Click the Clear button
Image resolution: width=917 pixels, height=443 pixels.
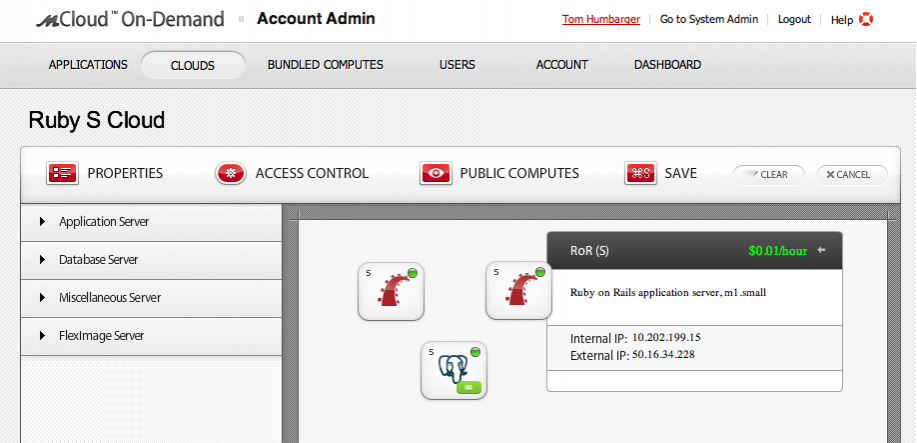point(768,174)
